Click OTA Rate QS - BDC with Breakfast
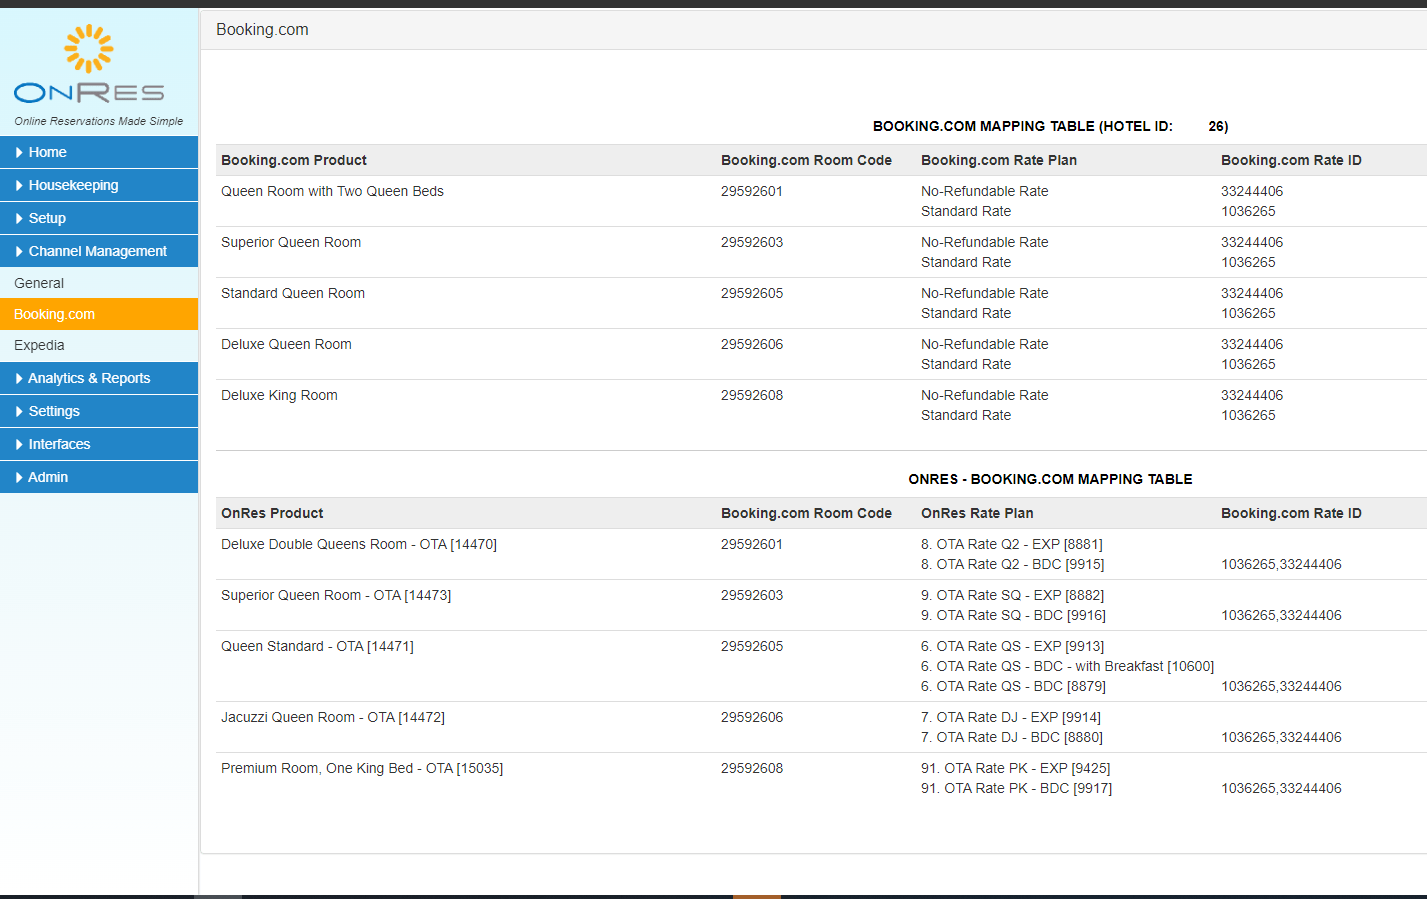Viewport: 1427px width, 899px height. [1067, 666]
